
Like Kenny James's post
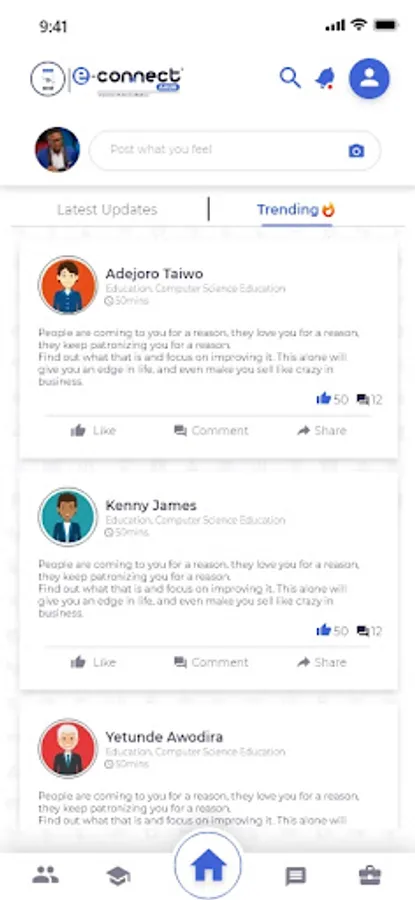[x=93, y=662]
